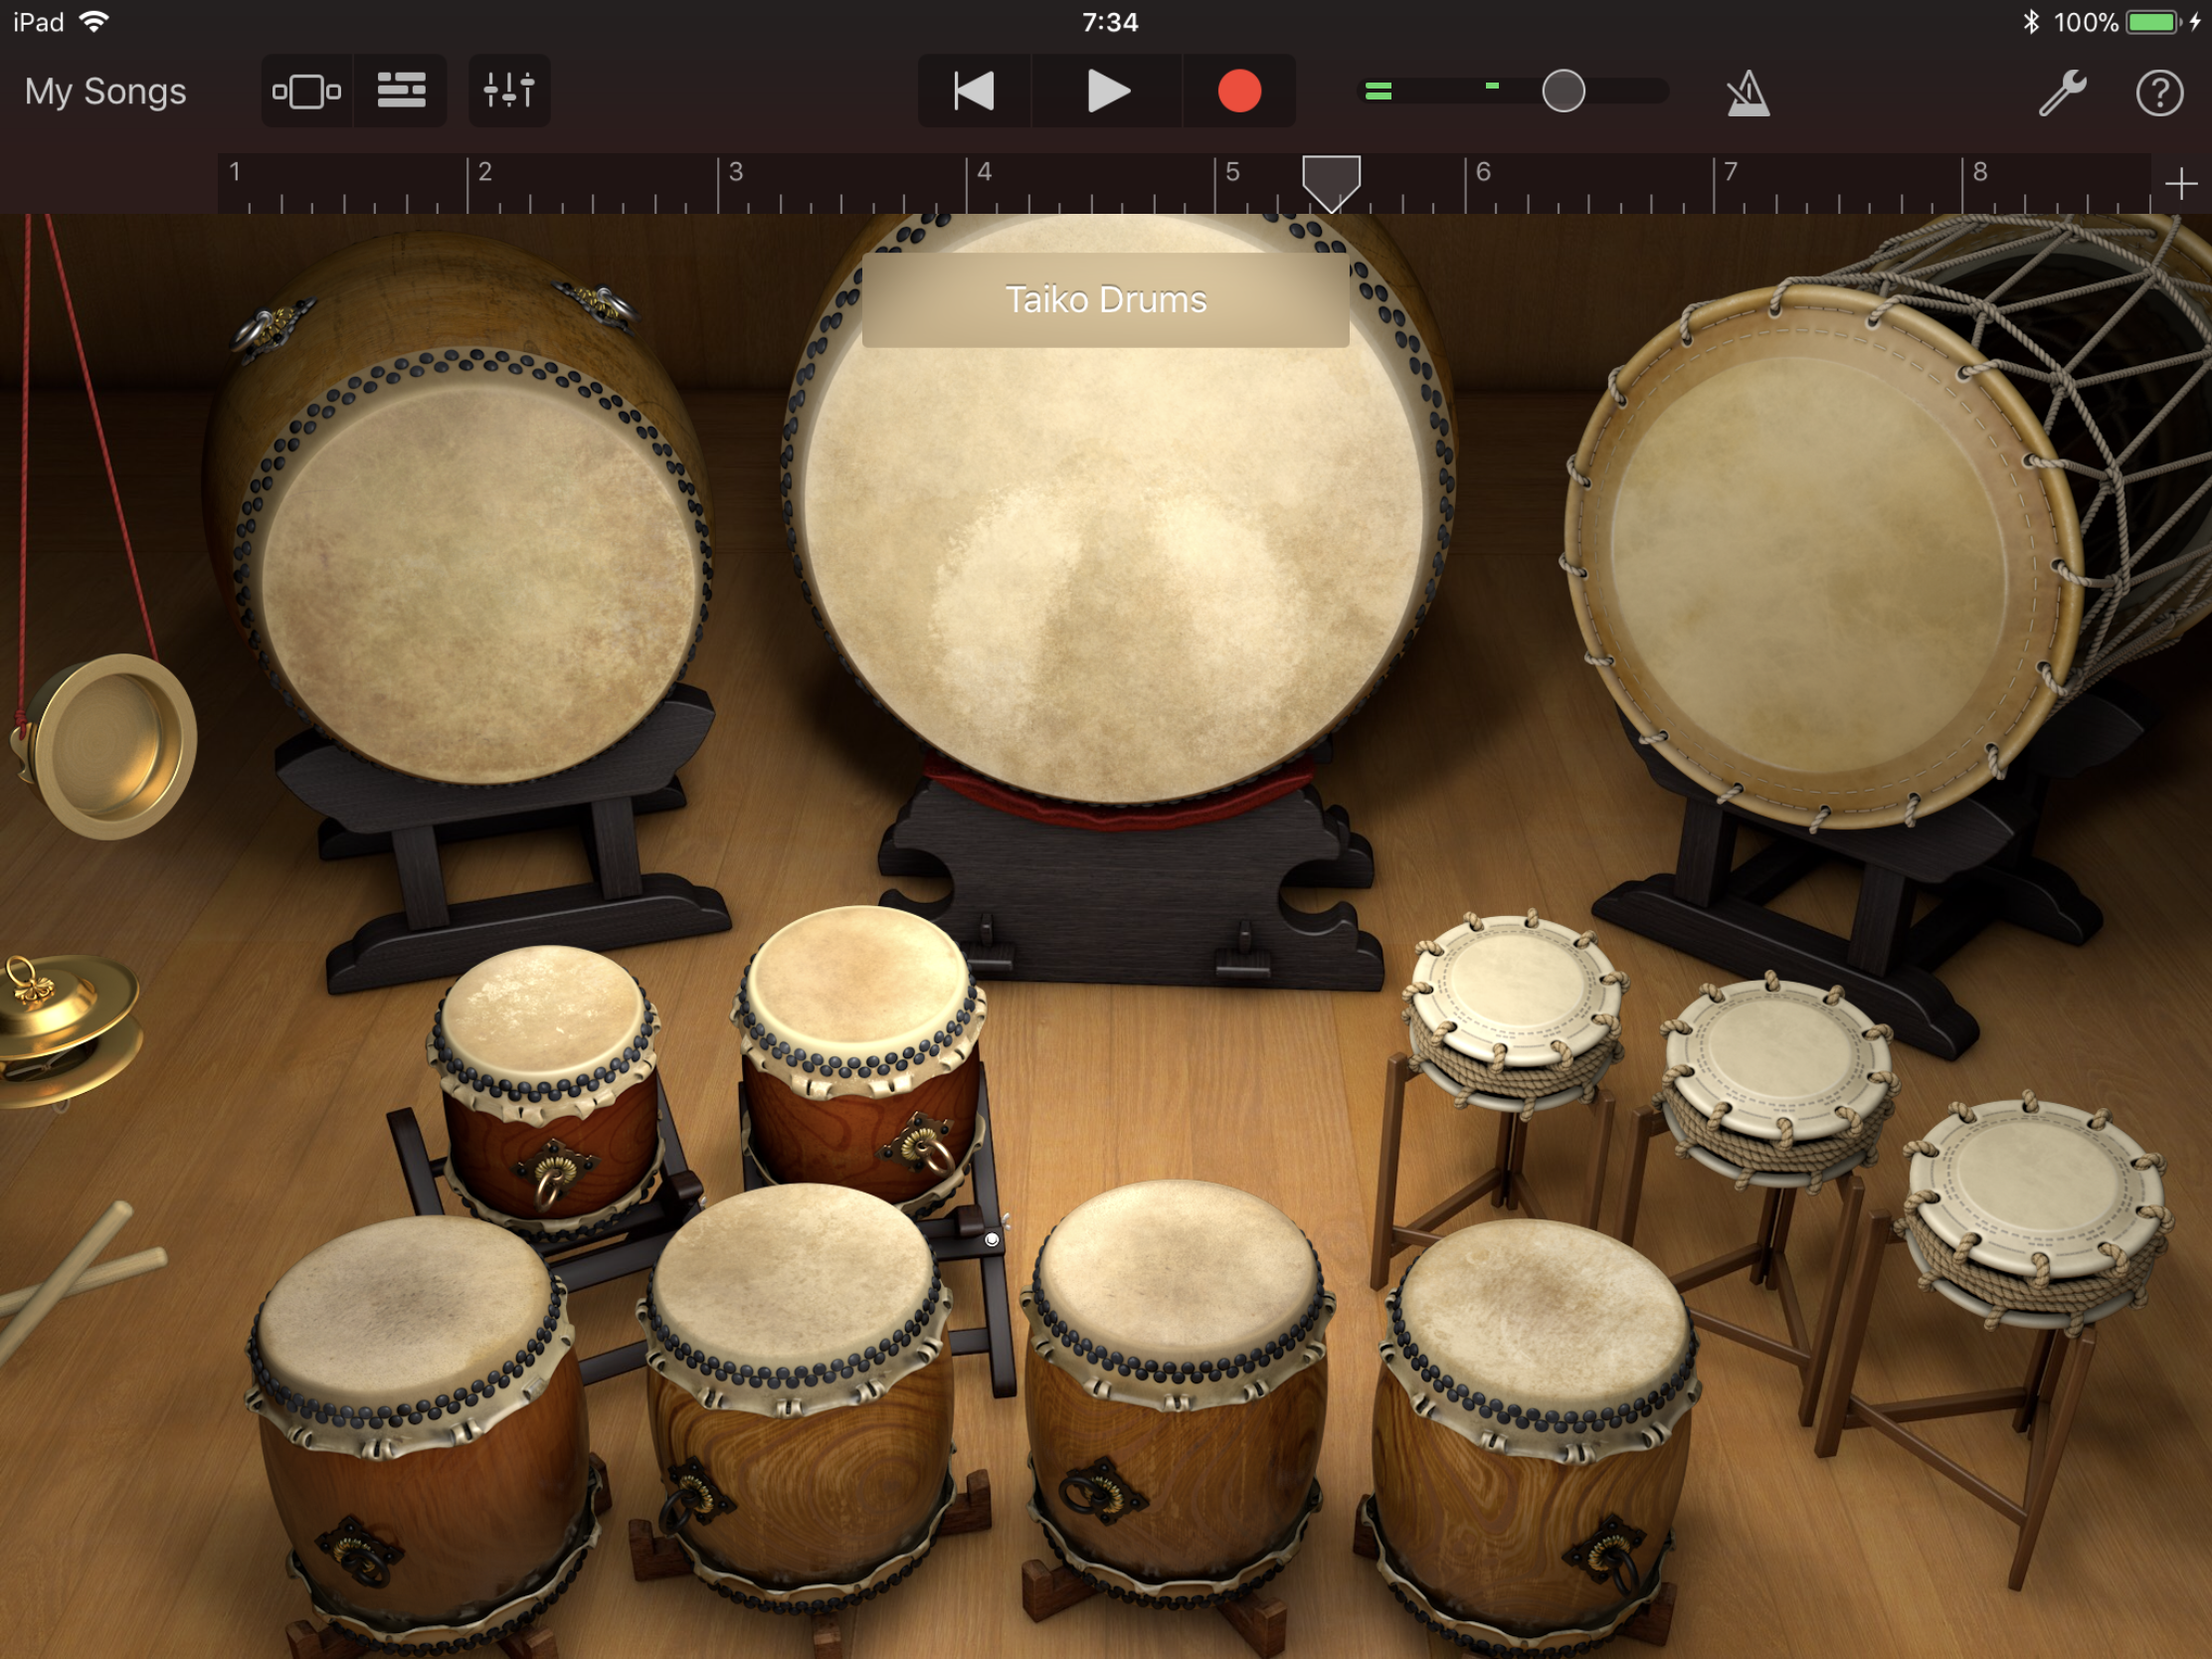
Task: Open the instrument browser icon
Action: coord(306,91)
